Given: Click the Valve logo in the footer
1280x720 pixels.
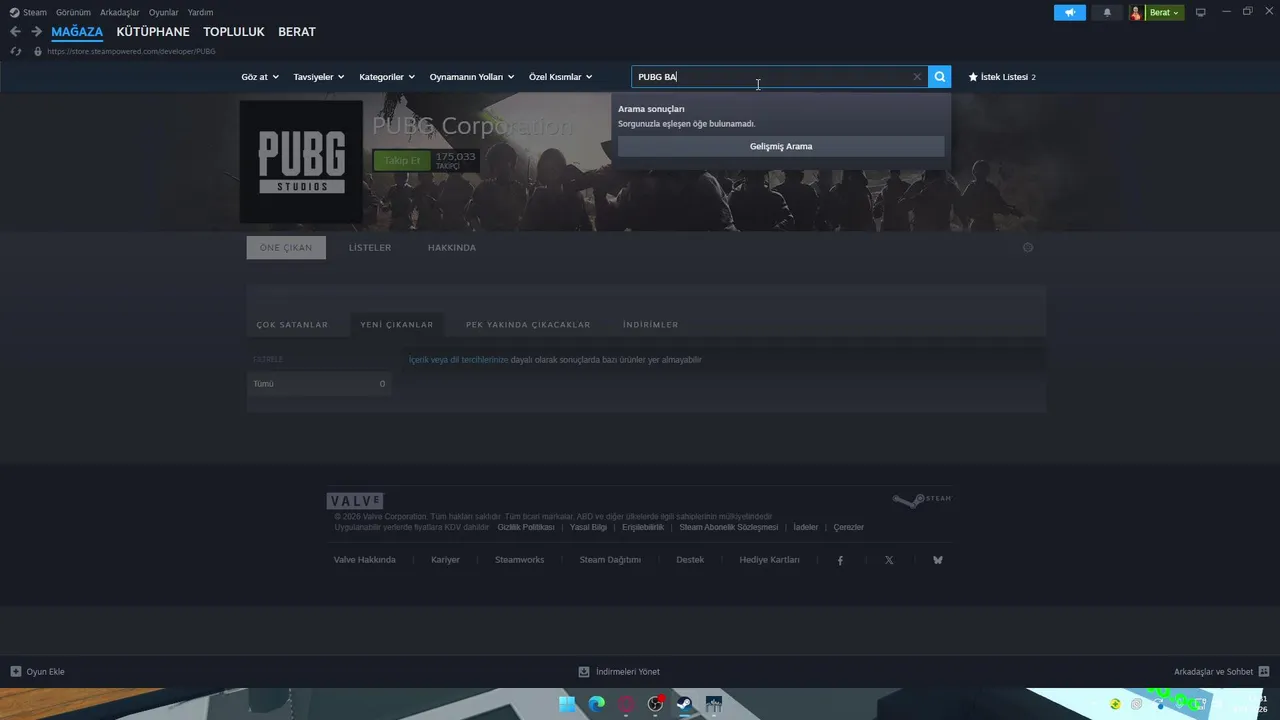Looking at the screenshot, I should click(355, 501).
